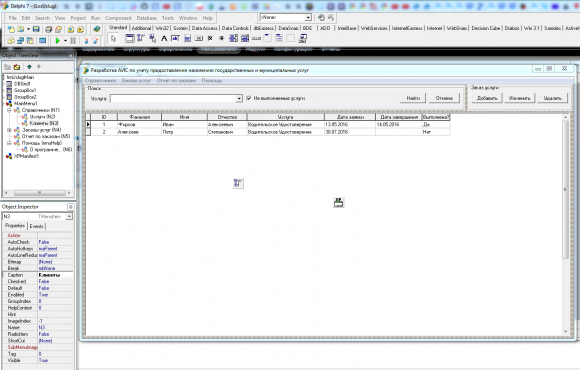Image resolution: width=580 pixels, height=370 pixels.
Task: Switch to the Data Access palette tab
Action: pos(205,28)
